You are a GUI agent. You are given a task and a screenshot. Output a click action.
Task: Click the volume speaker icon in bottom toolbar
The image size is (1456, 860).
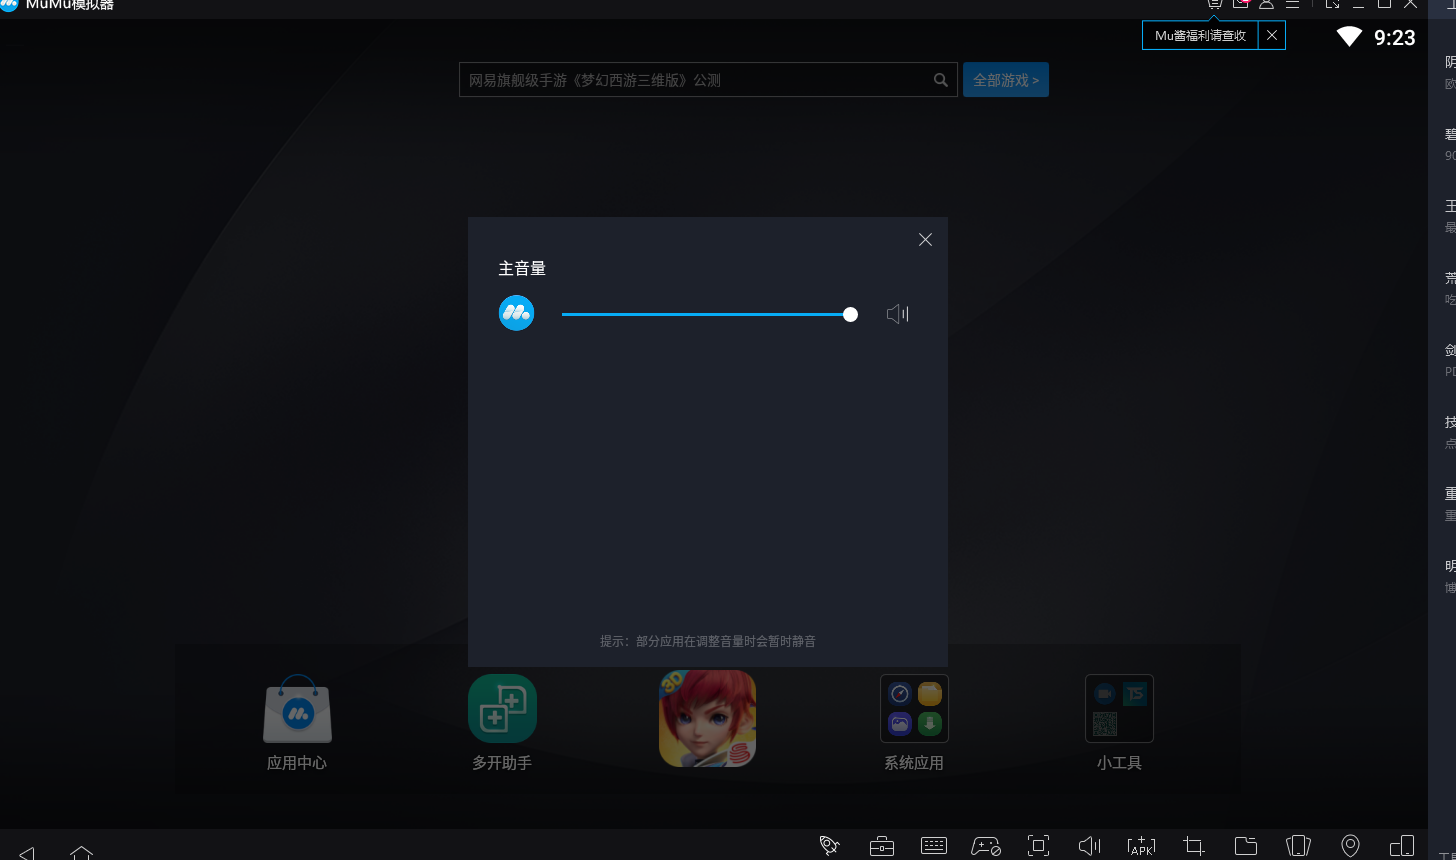point(1090,846)
